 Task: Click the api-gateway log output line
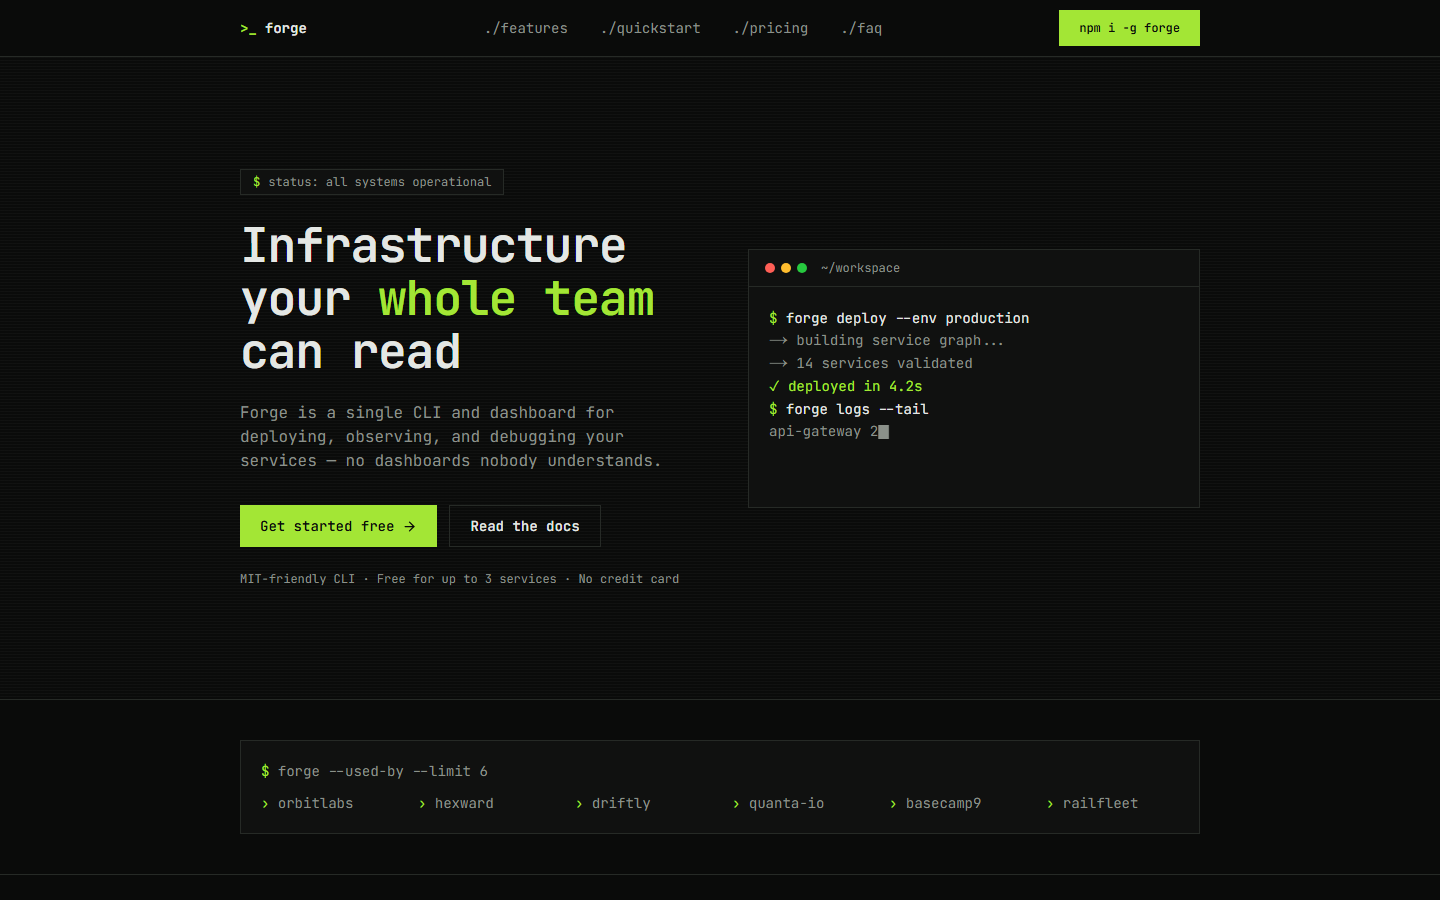(x=829, y=431)
